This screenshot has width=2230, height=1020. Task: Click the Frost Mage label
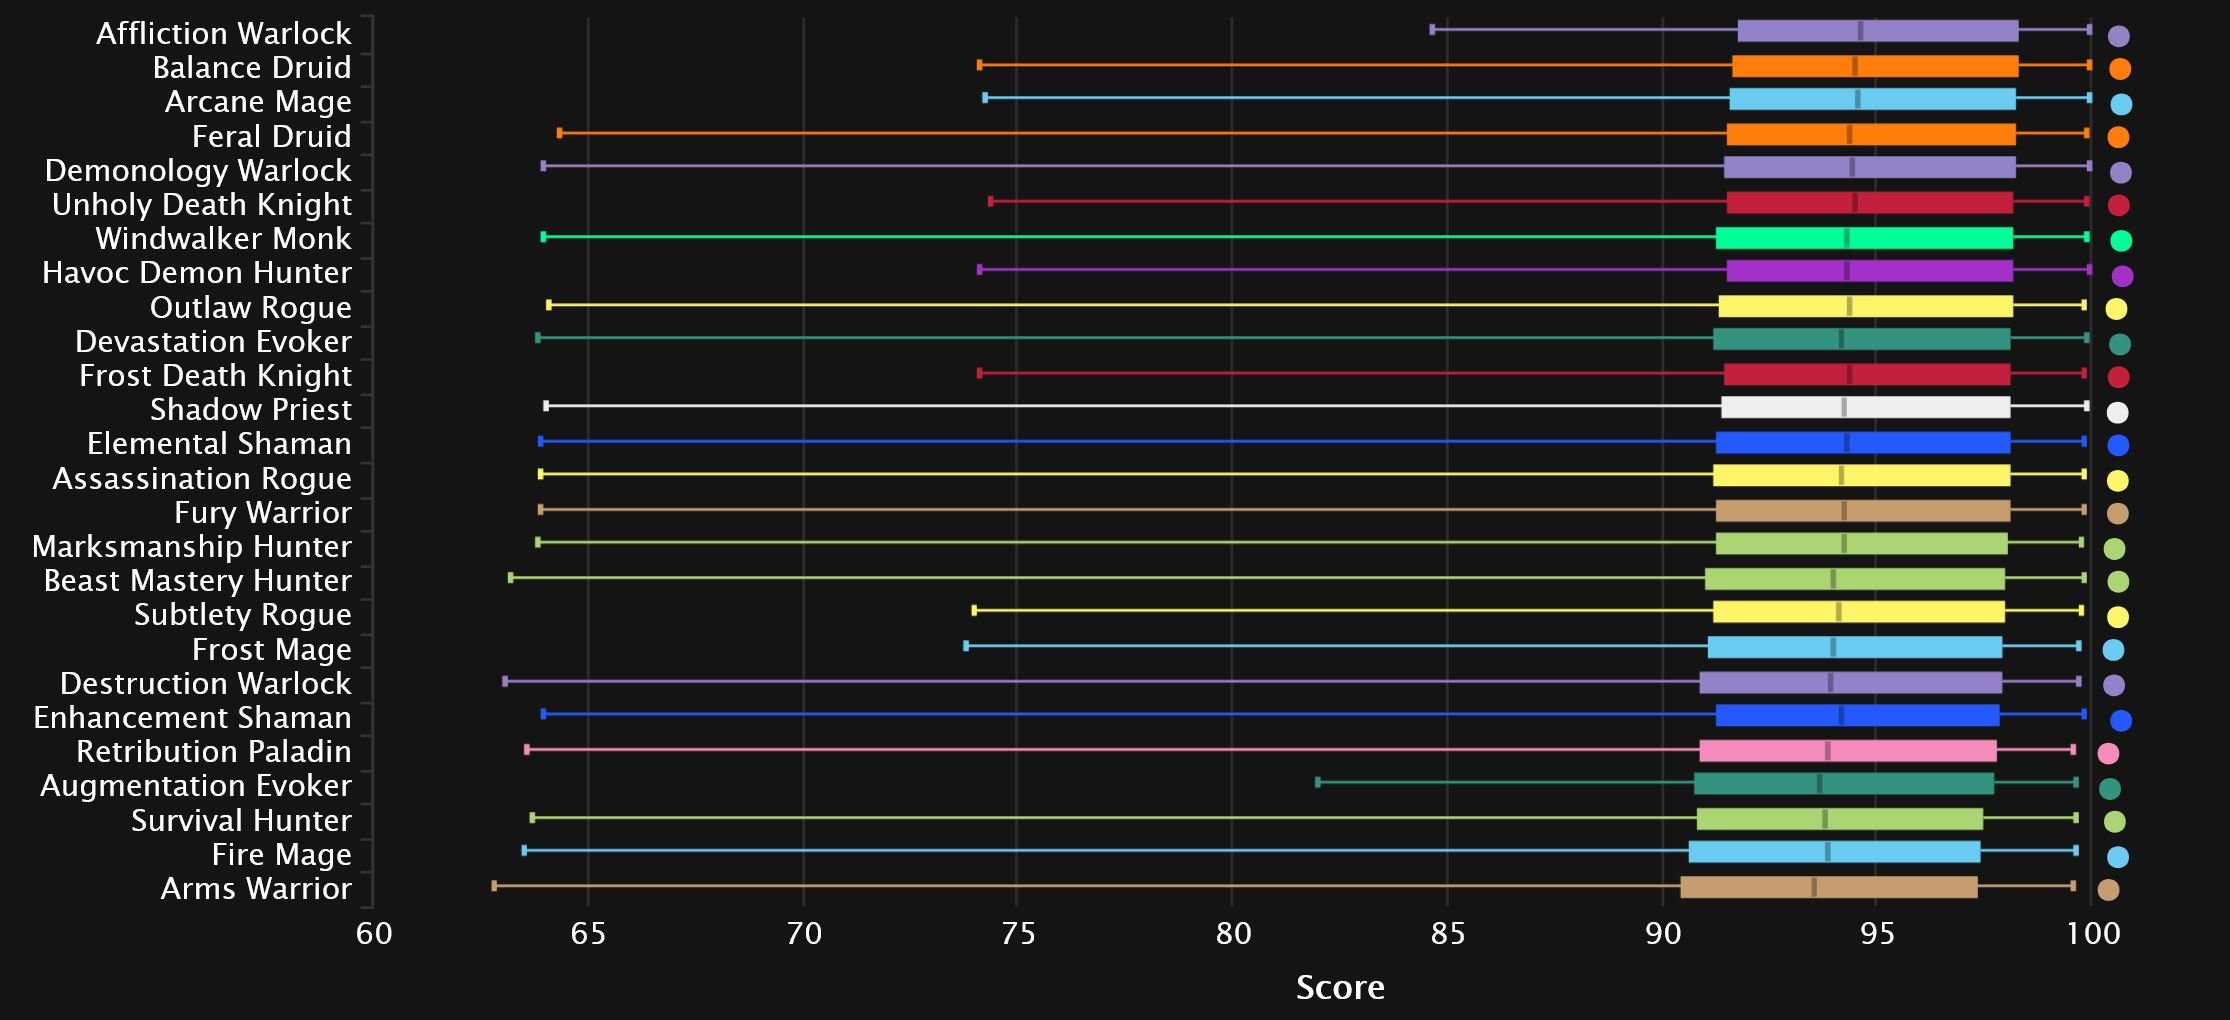272,649
